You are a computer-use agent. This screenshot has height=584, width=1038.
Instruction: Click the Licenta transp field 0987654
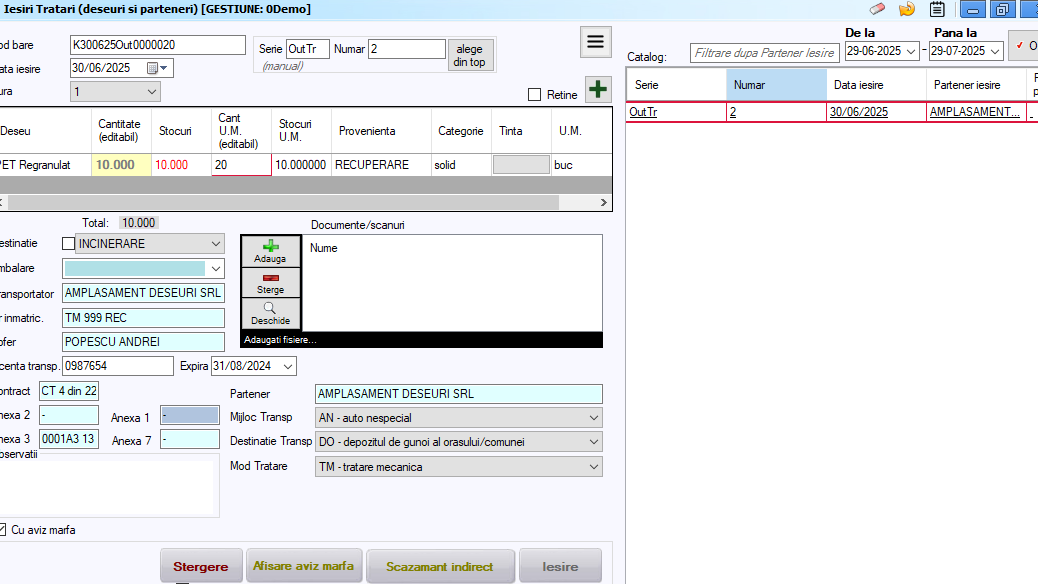(117, 366)
